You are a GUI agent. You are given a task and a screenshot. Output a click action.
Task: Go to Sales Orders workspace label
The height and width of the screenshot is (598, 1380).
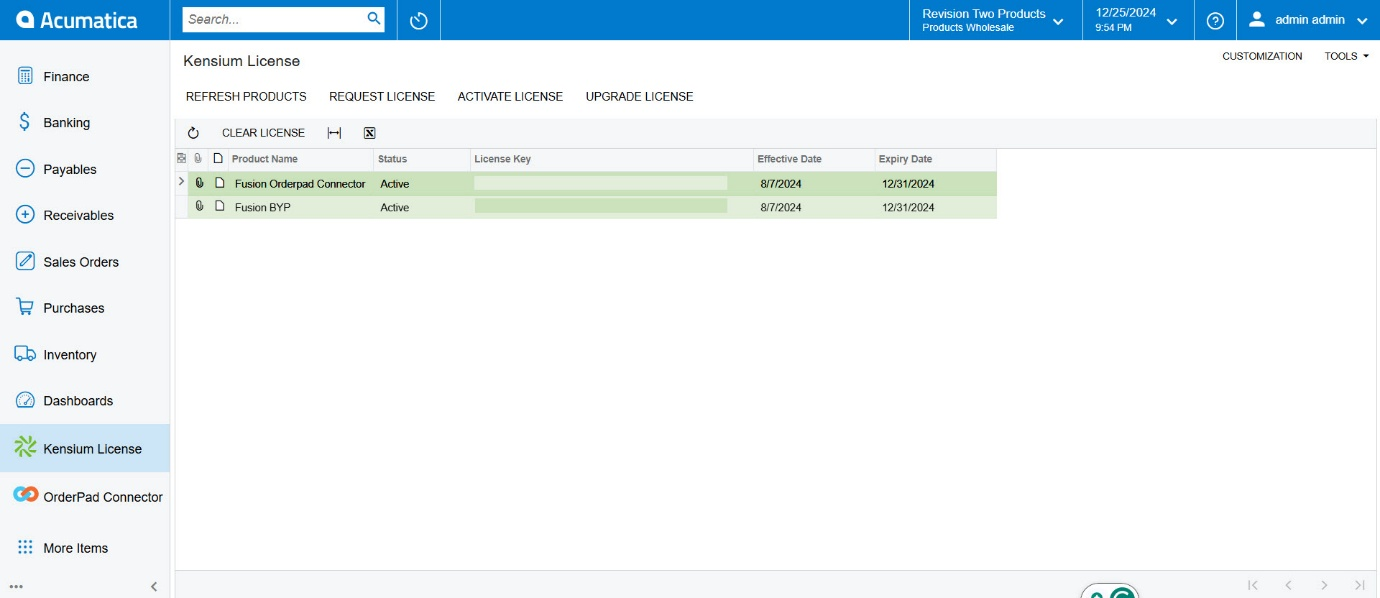[81, 262]
